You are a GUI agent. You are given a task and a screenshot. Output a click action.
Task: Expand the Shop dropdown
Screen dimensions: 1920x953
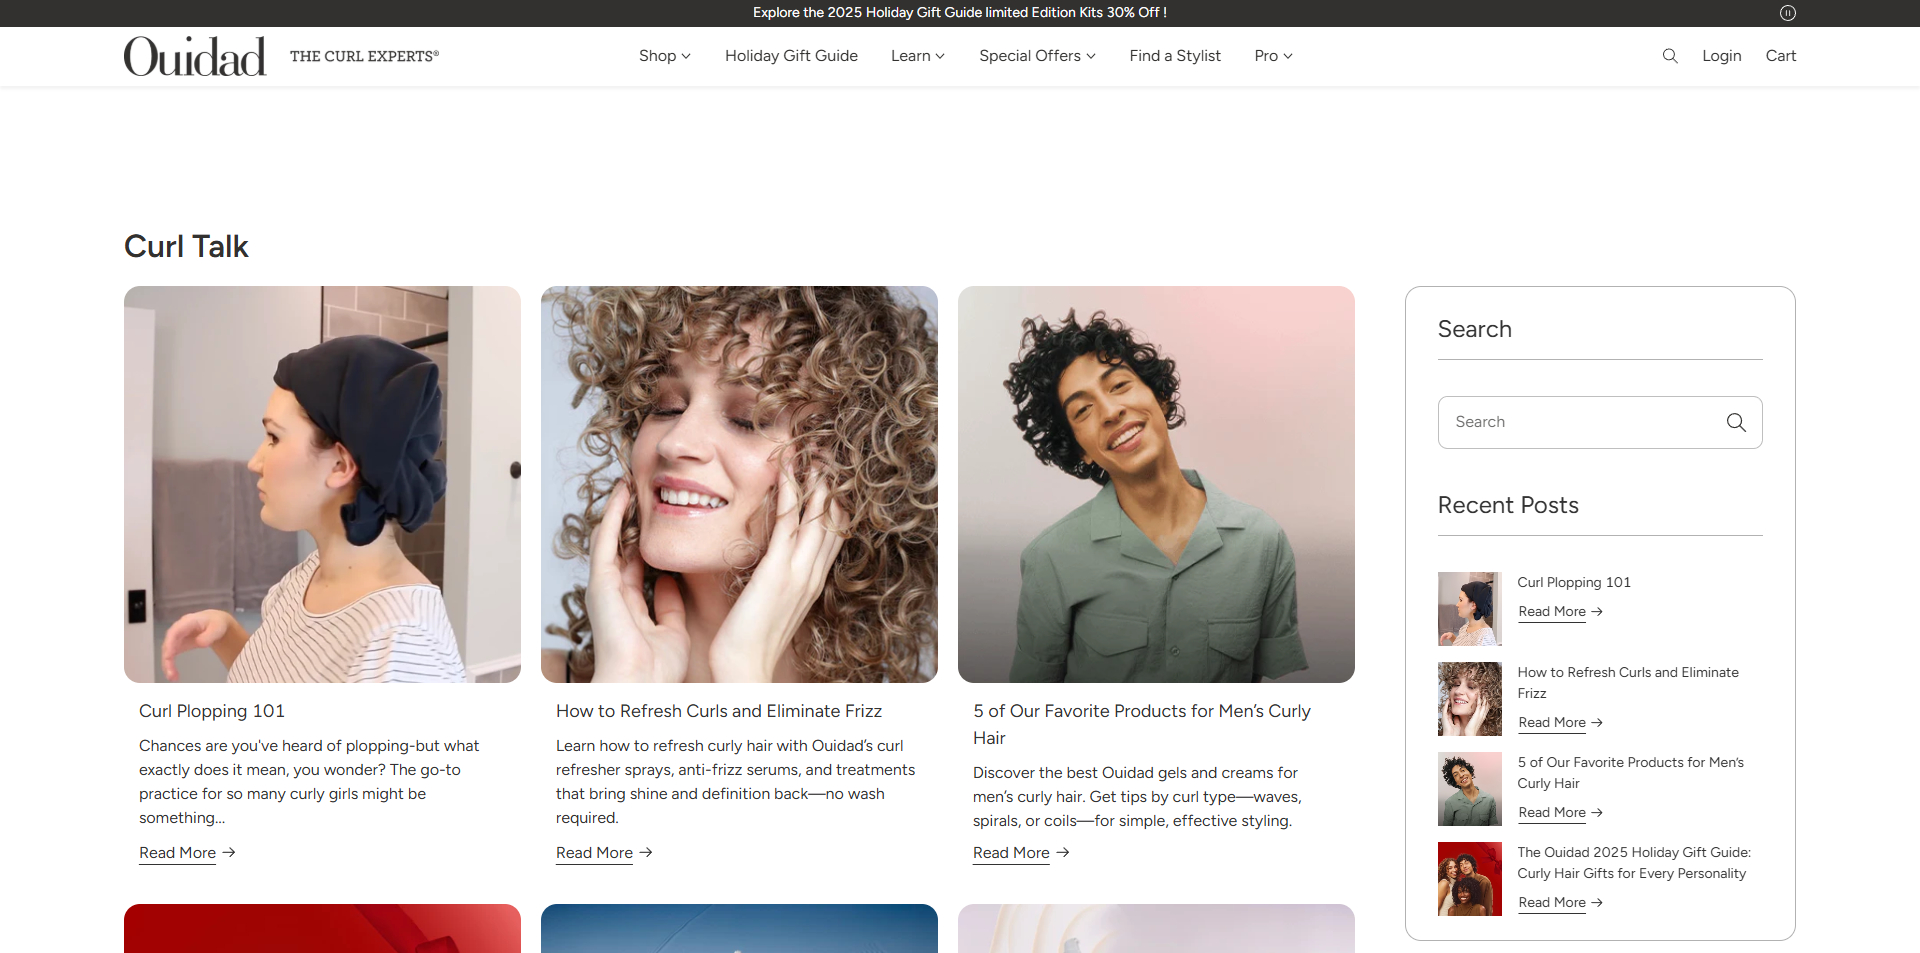pos(663,56)
